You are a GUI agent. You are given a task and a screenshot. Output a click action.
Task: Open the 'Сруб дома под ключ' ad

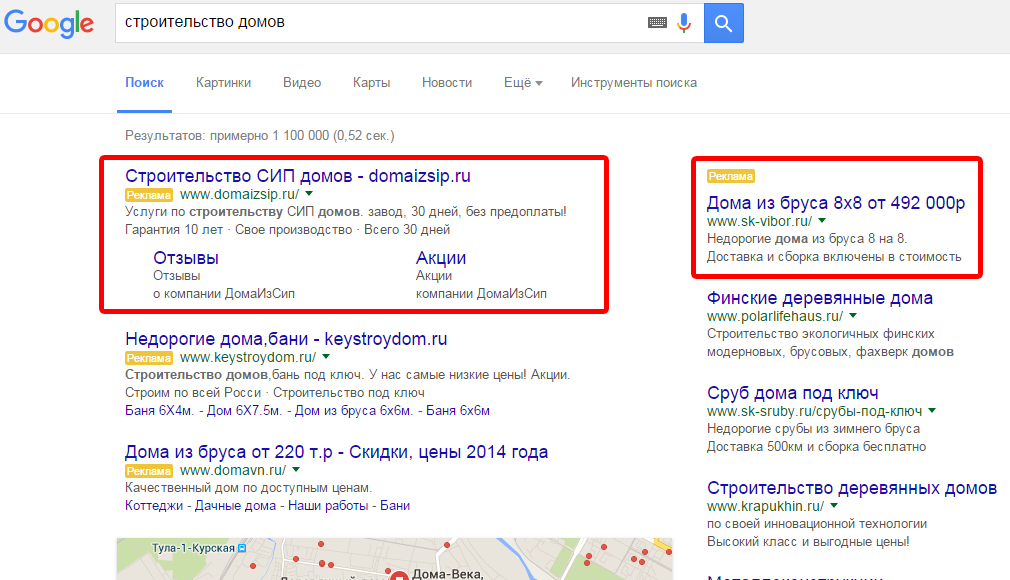792,393
